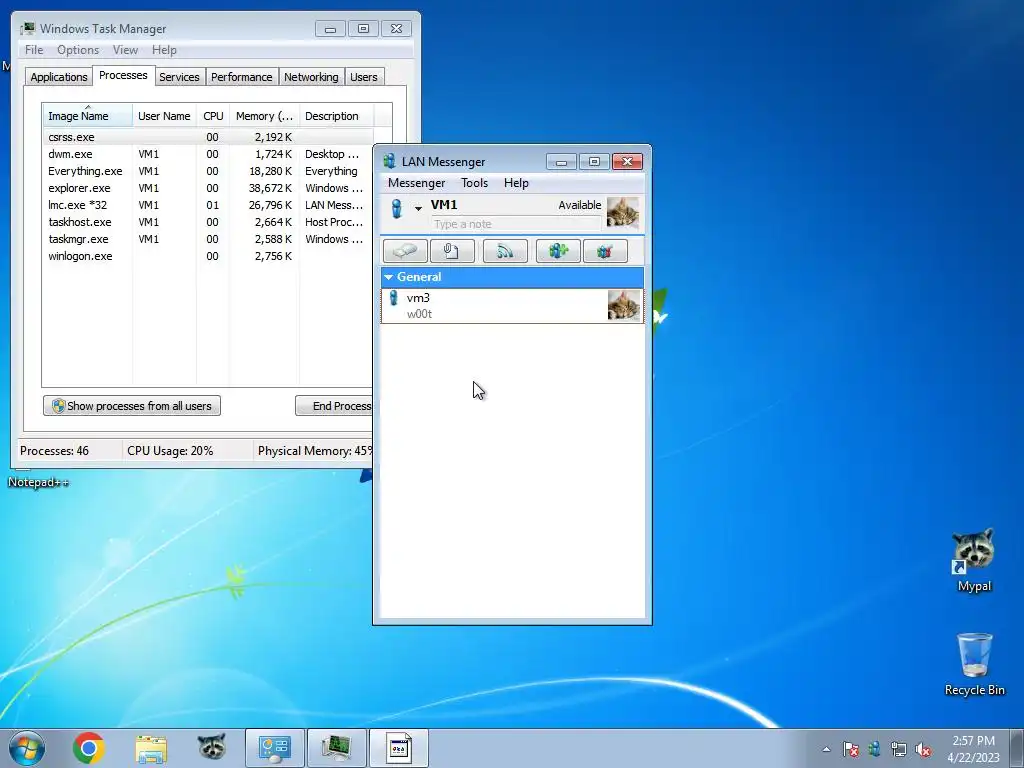Sort by the Memory column header
The height and width of the screenshot is (768, 1024).
tap(264, 116)
